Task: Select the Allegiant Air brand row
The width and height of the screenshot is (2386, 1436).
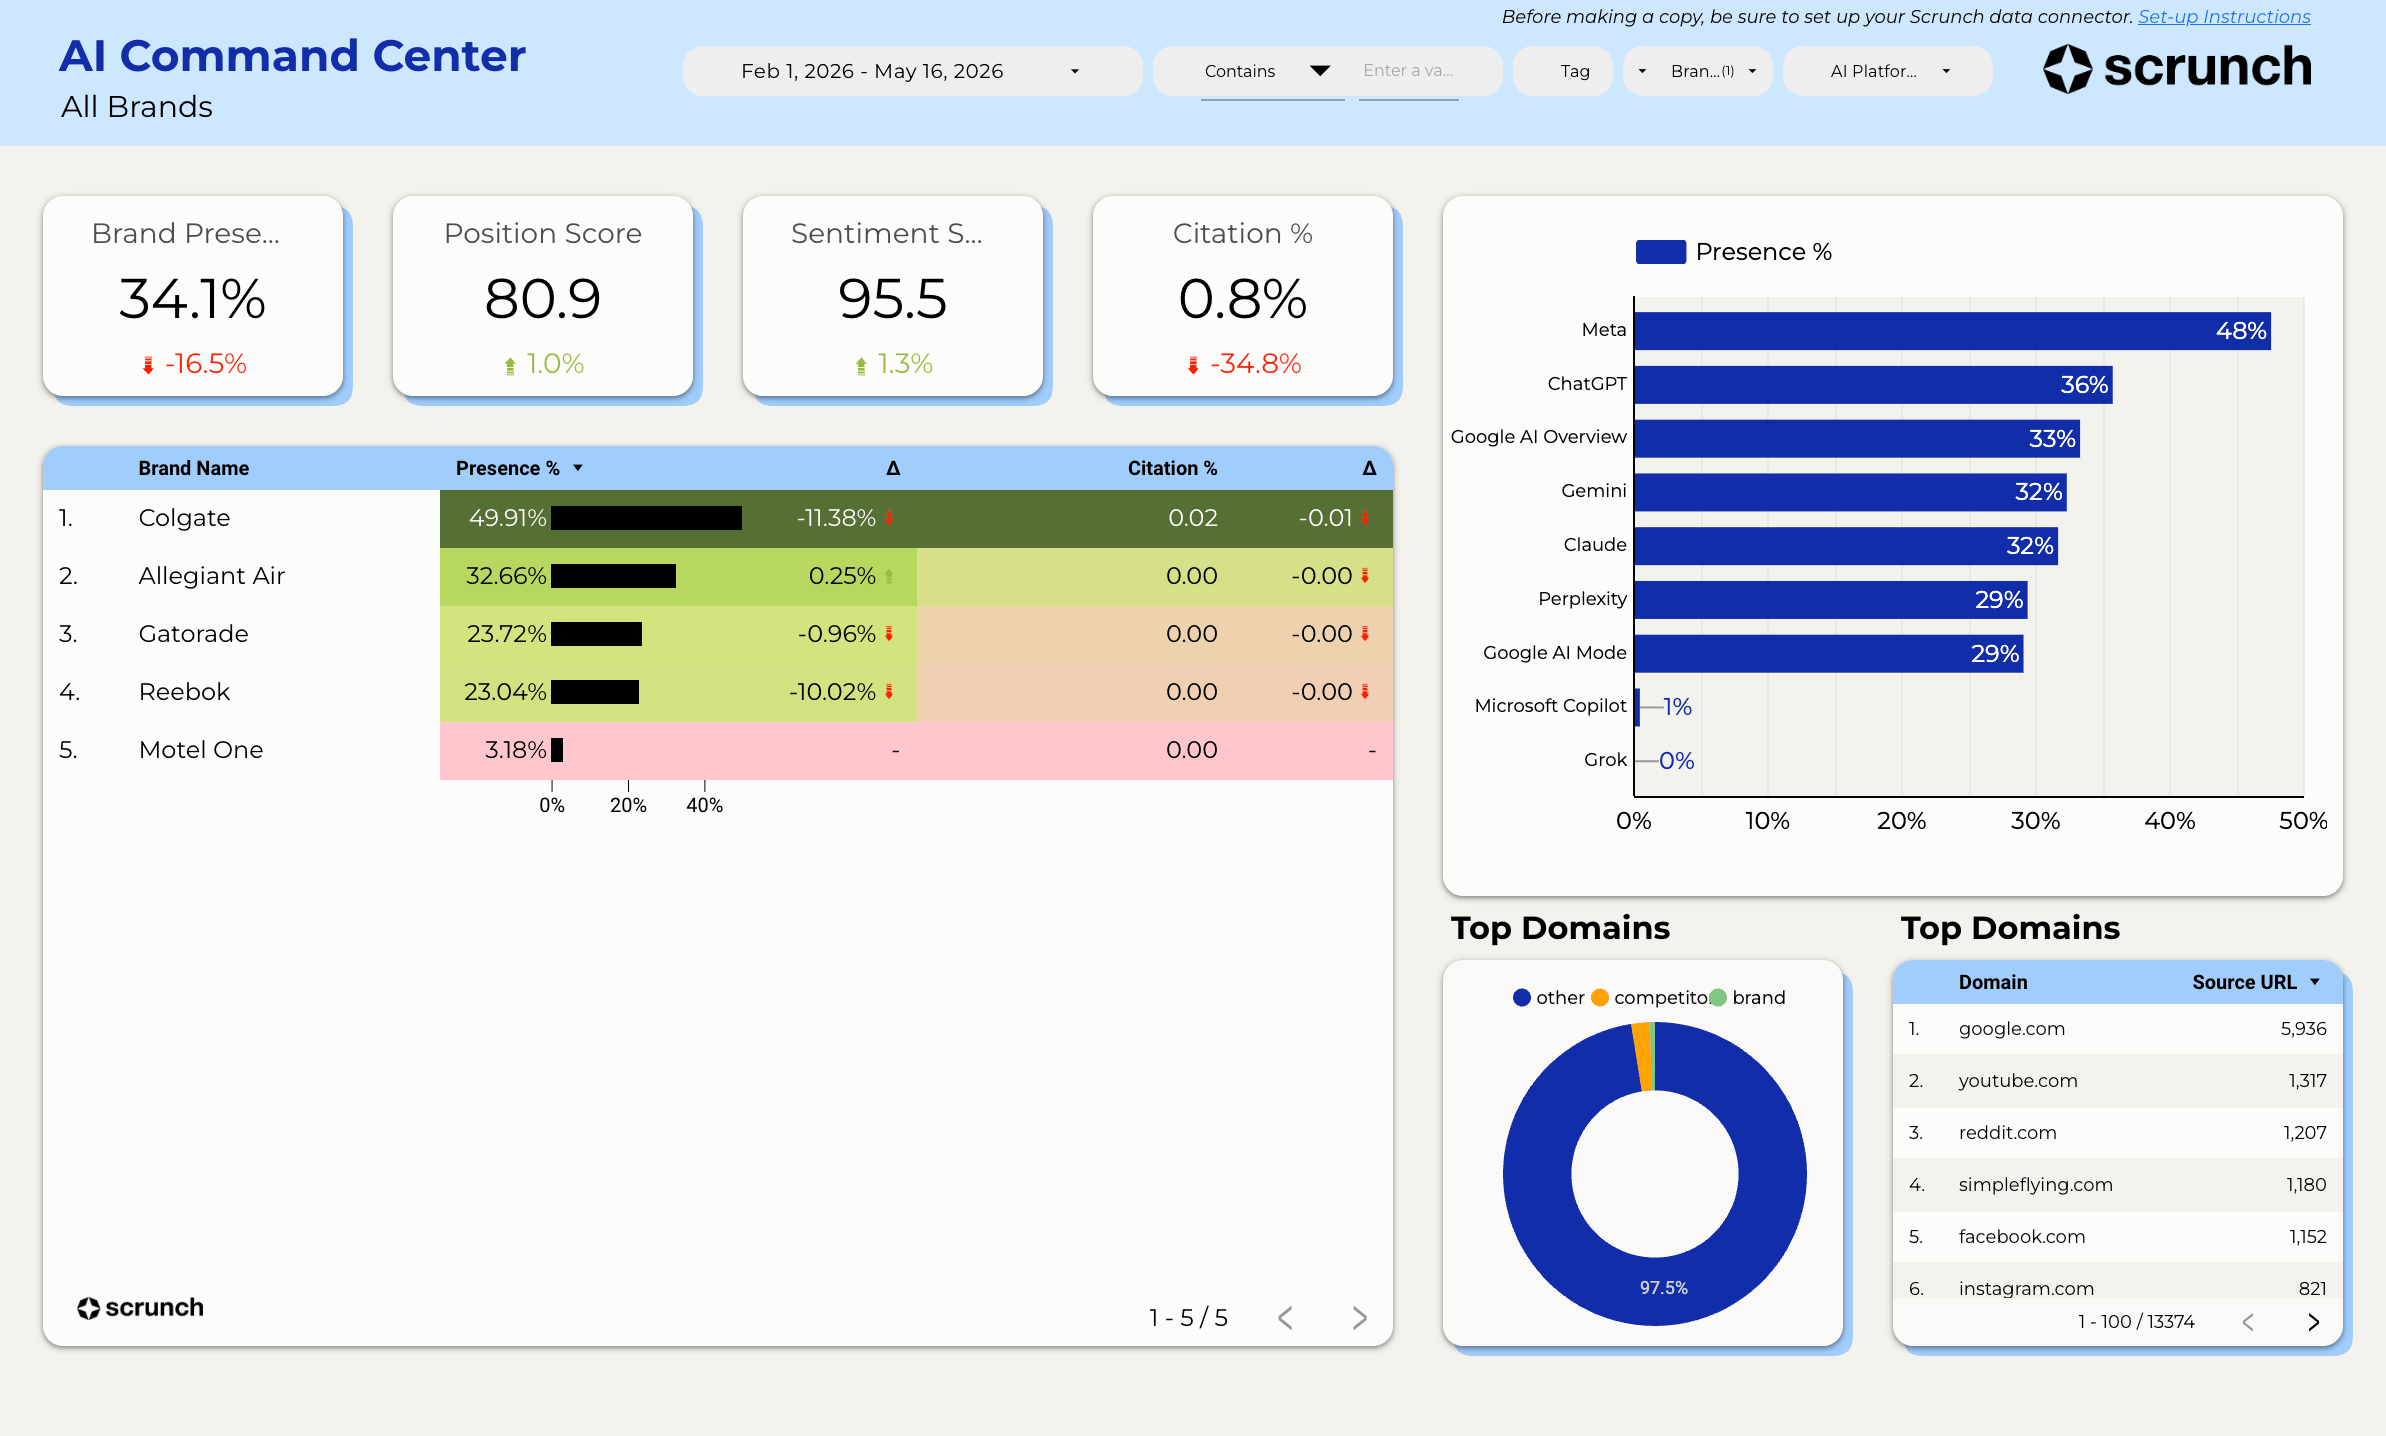Action: (718, 576)
